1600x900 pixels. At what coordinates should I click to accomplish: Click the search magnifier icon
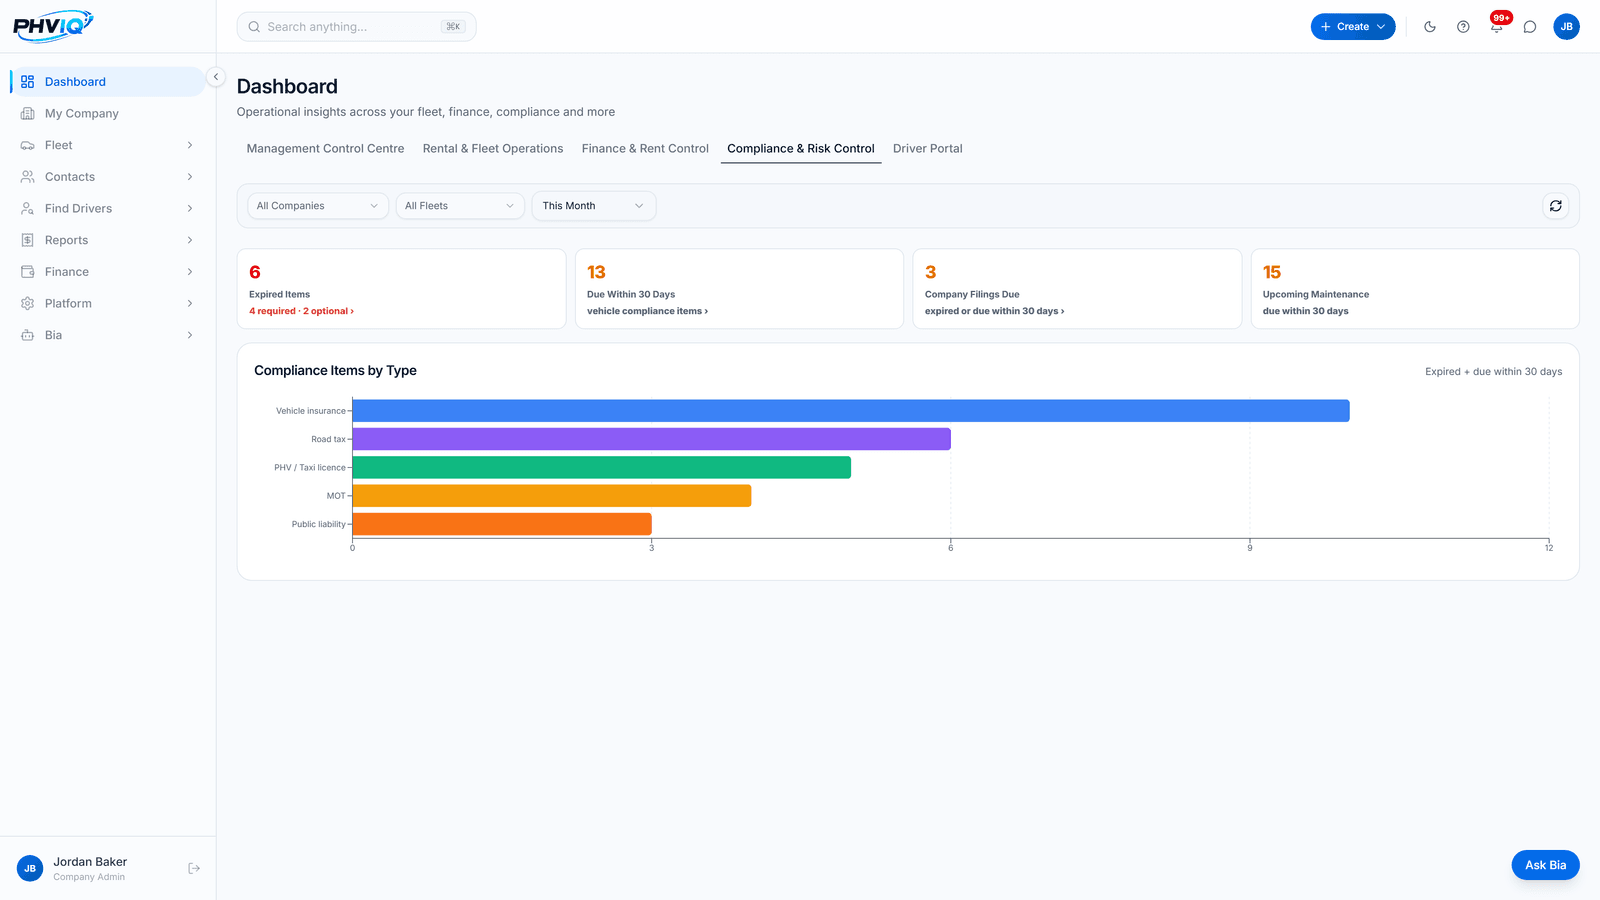[x=254, y=27]
